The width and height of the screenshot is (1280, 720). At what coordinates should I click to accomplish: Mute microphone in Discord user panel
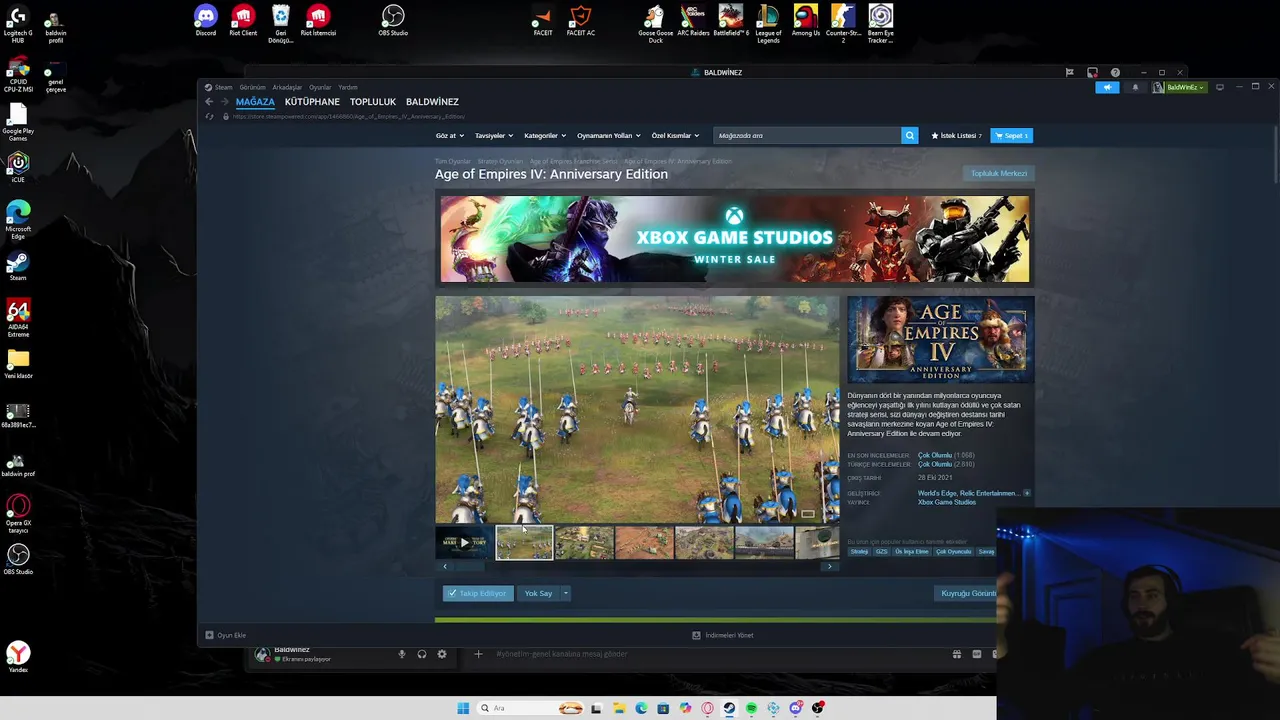click(x=402, y=654)
